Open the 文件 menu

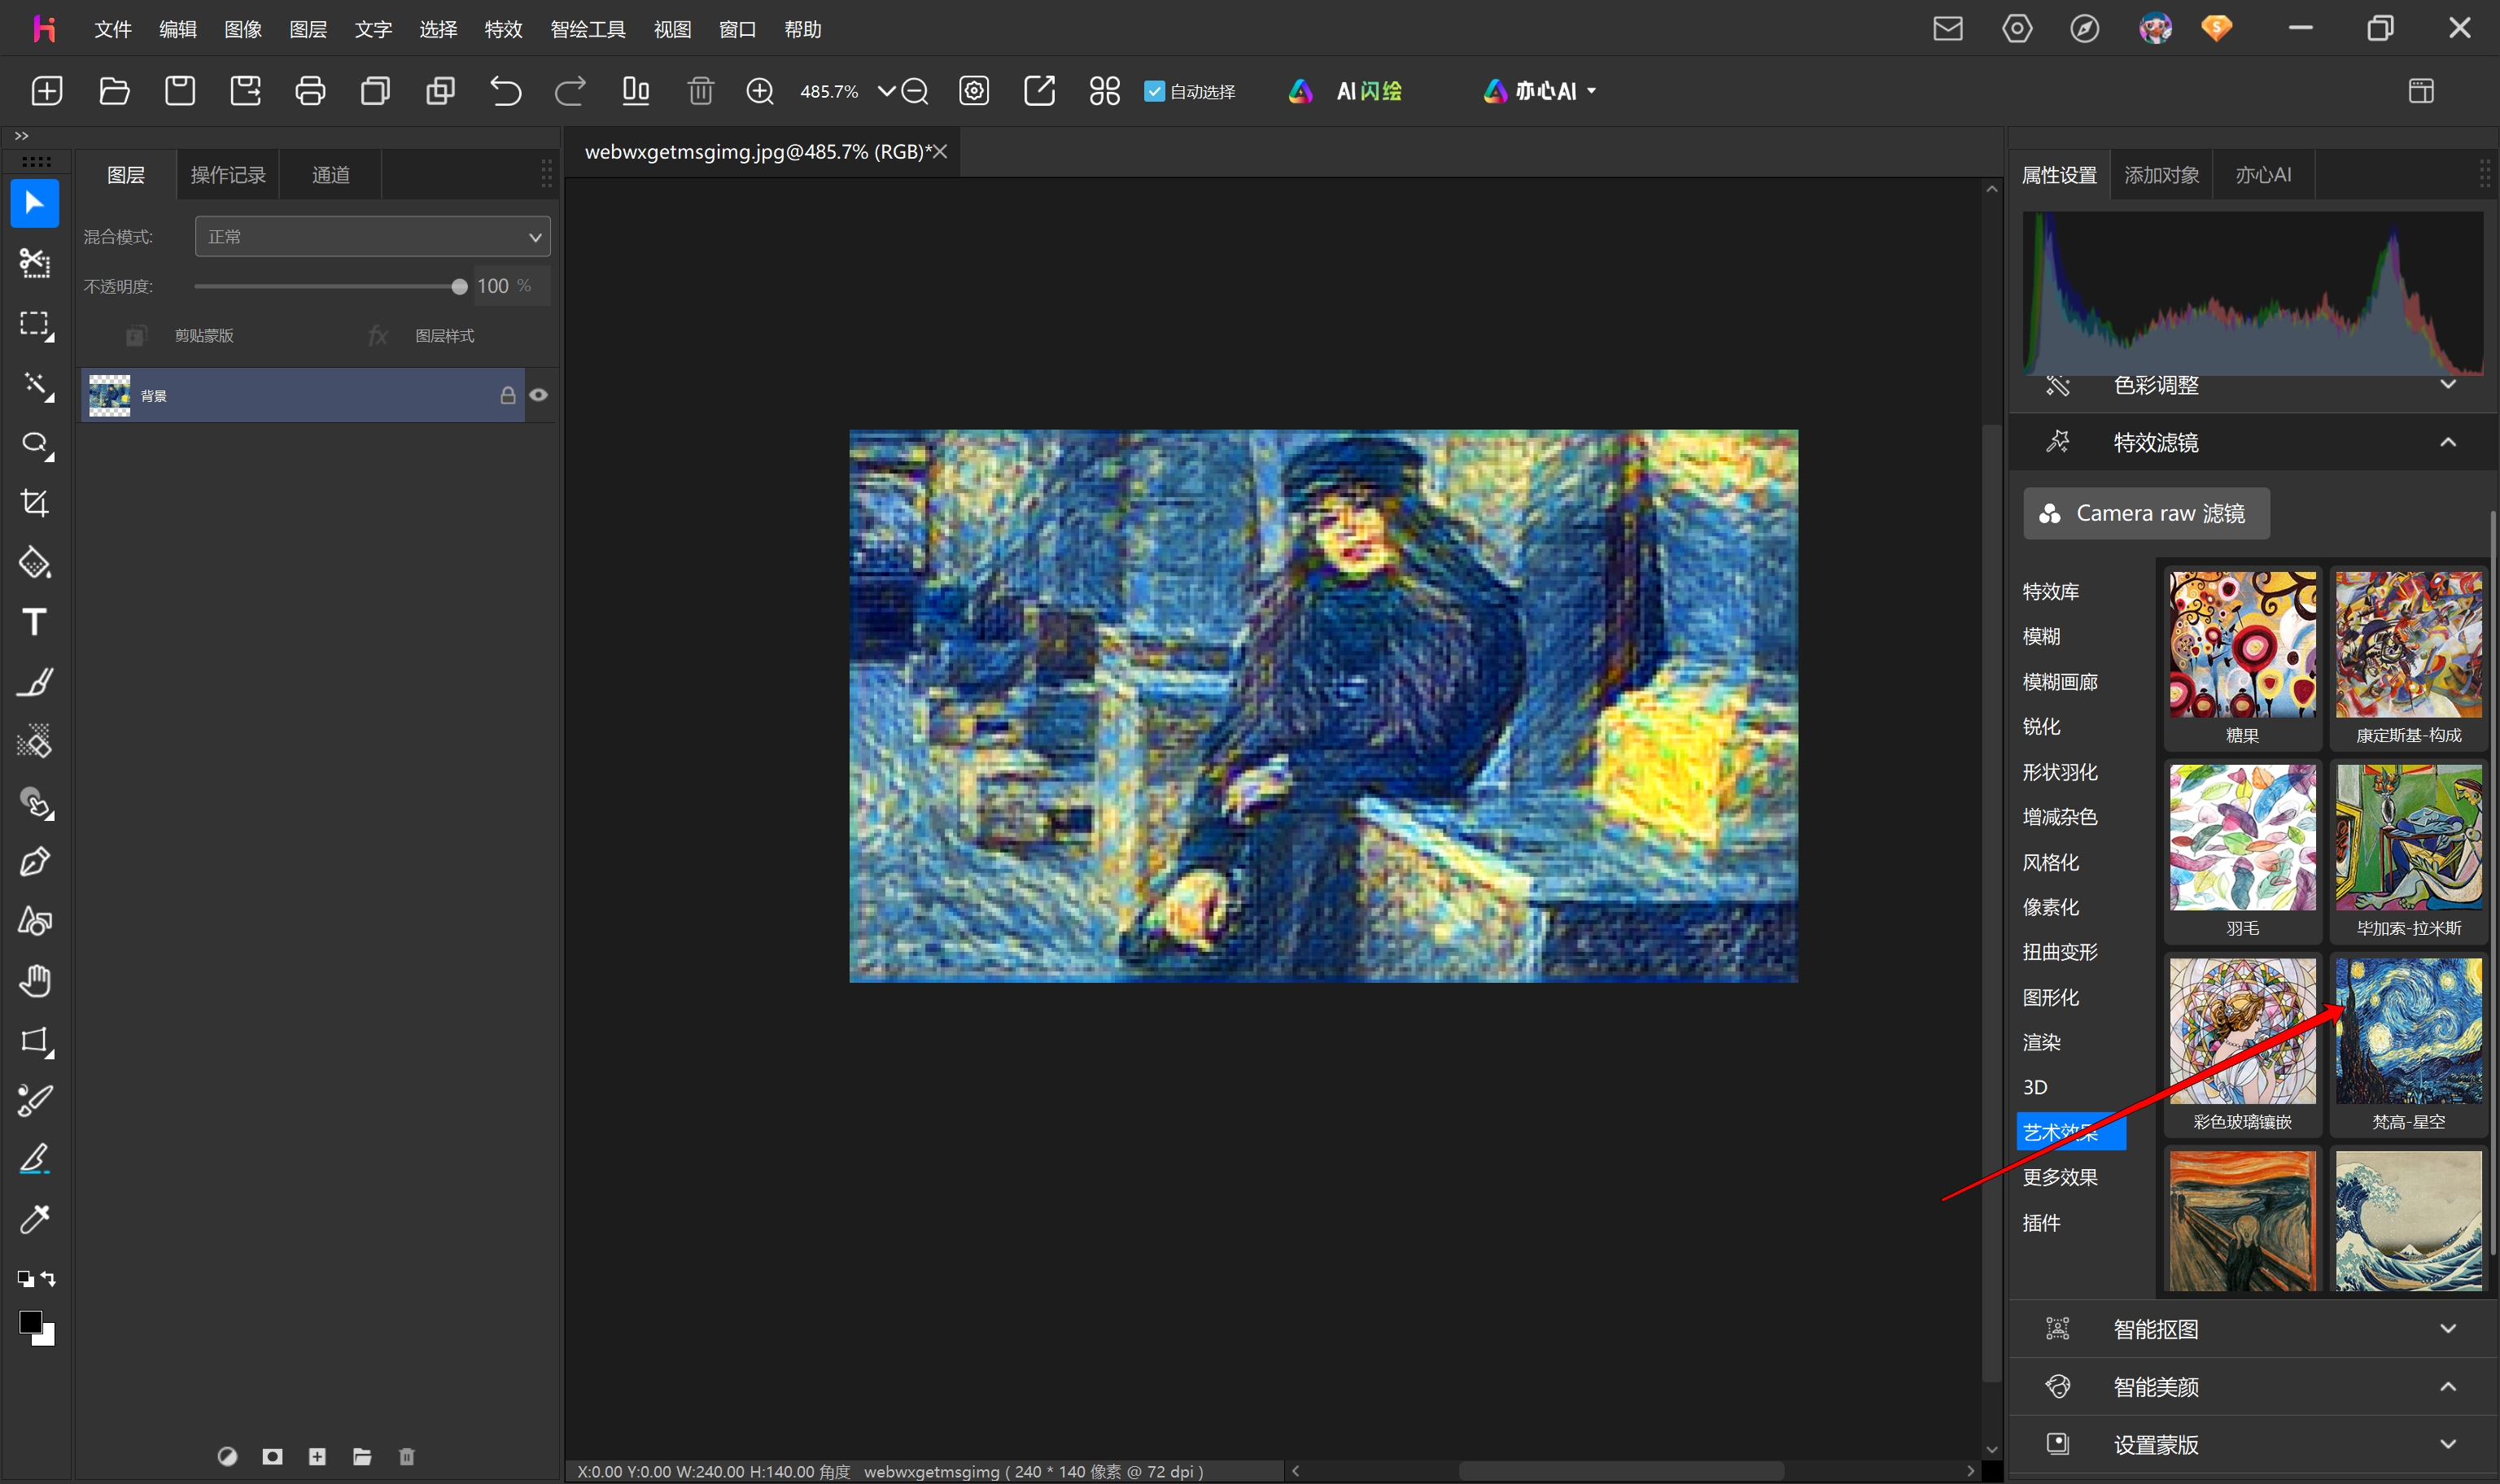pos(113,29)
